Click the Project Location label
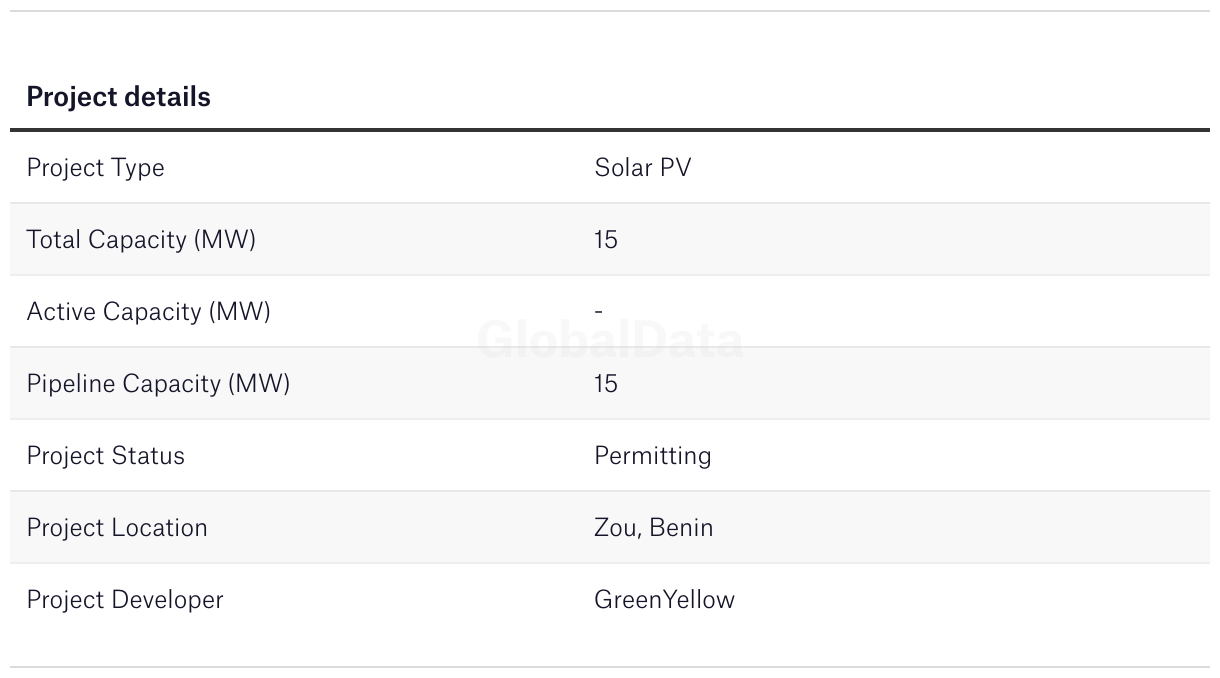Viewport: 1220px width, 678px height. [117, 528]
